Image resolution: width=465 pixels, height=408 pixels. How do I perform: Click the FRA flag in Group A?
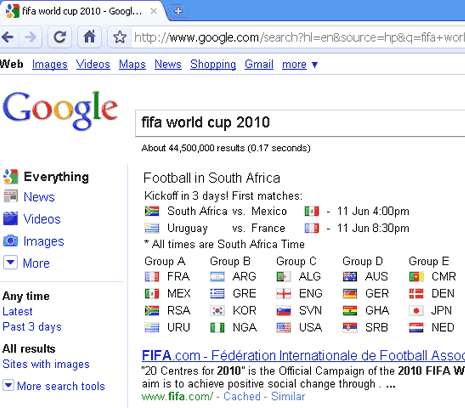click(152, 277)
